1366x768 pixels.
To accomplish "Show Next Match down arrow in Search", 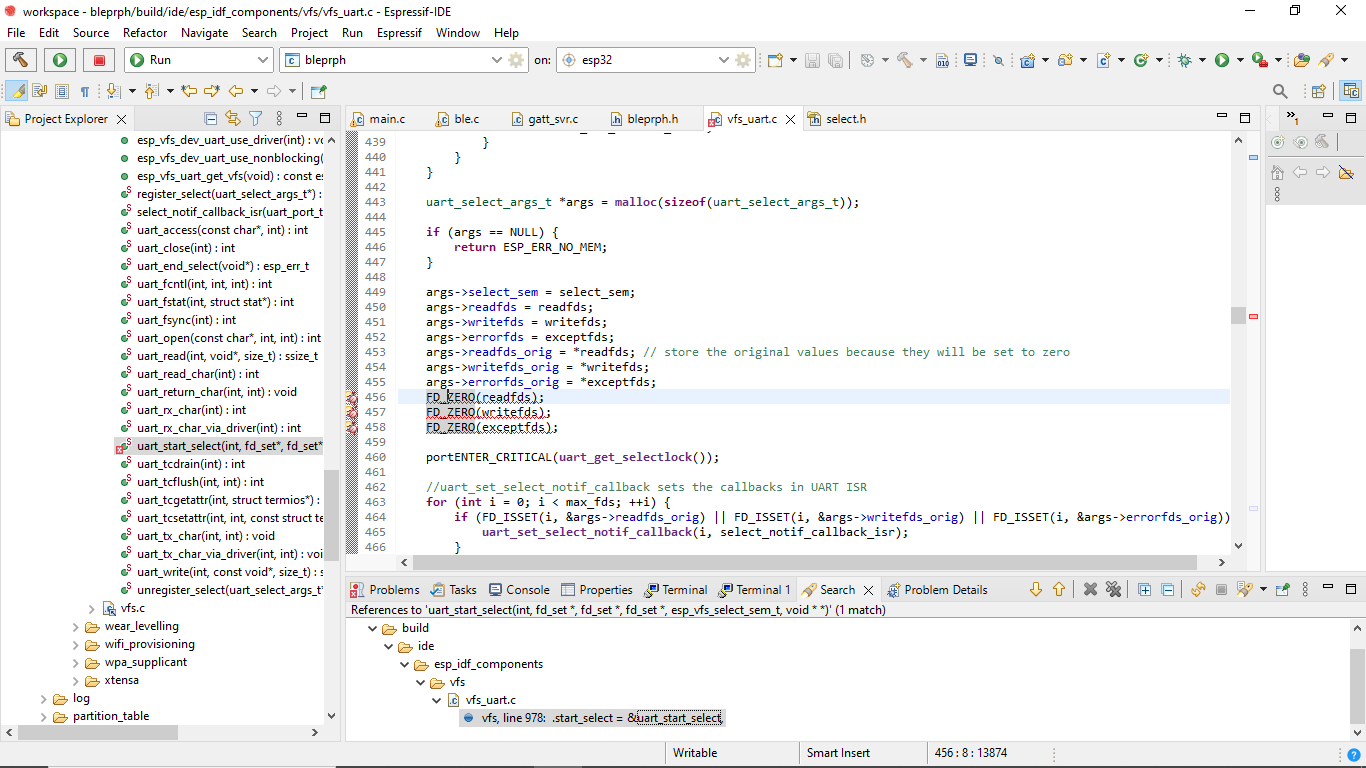I will (x=1036, y=589).
